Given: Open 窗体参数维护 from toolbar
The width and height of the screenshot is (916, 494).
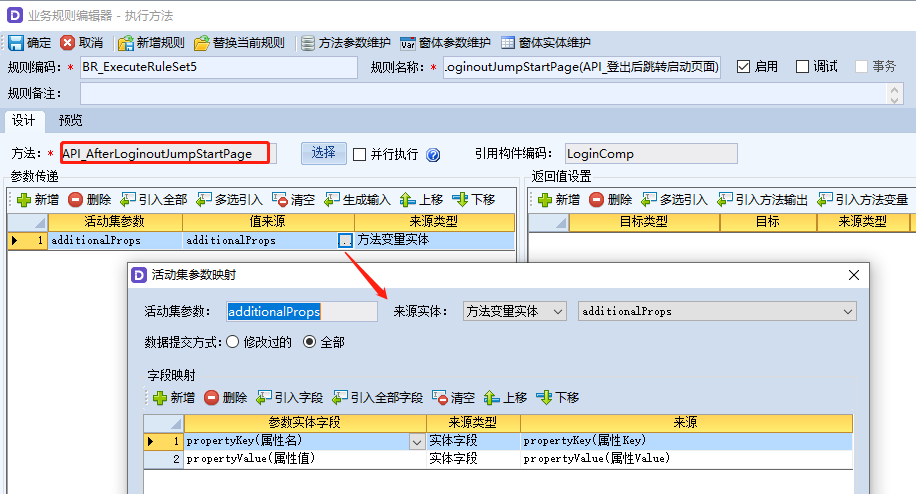Looking at the screenshot, I should click(x=408, y=43).
